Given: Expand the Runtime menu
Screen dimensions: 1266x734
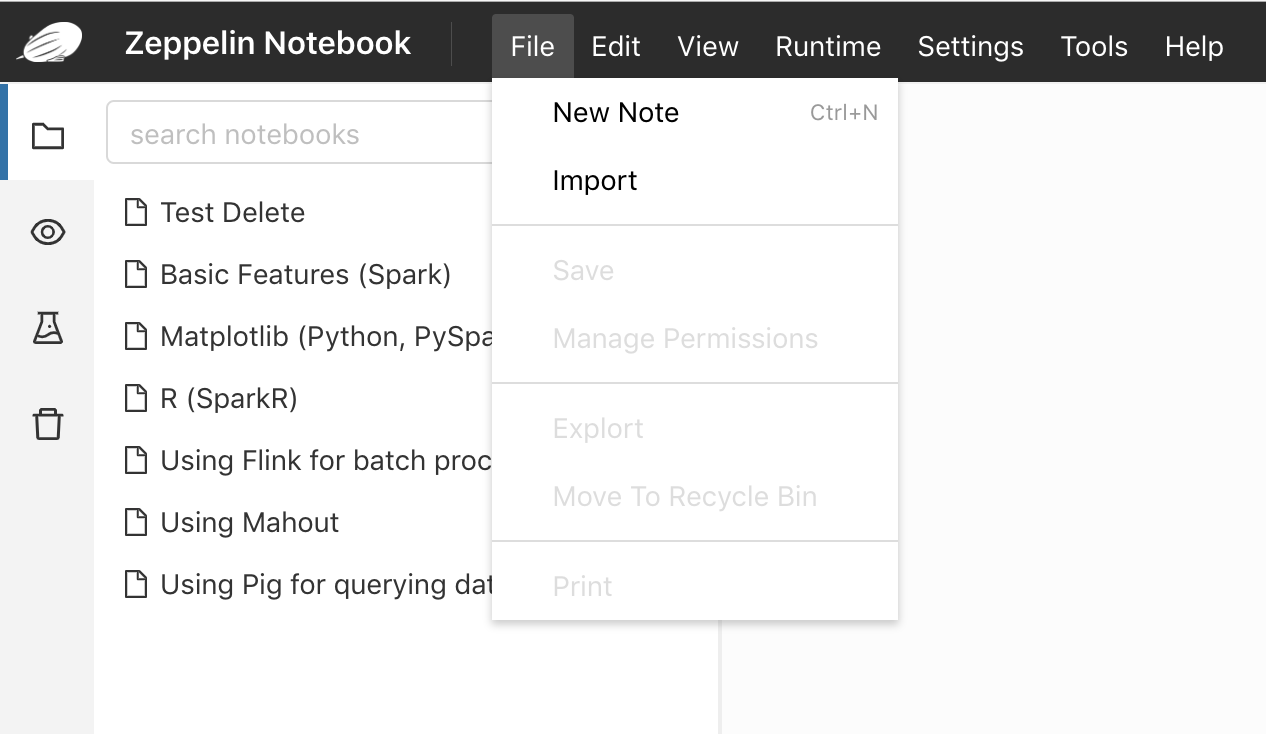Looking at the screenshot, I should [x=828, y=46].
